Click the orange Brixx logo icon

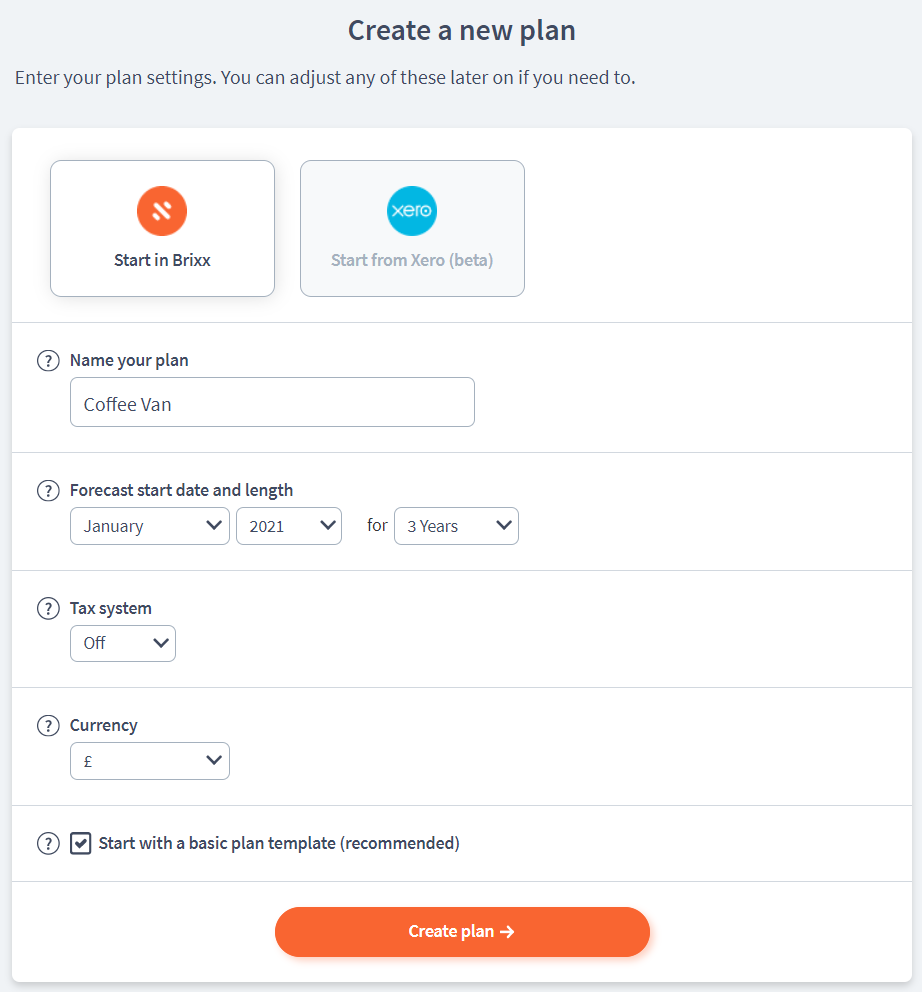(162, 211)
